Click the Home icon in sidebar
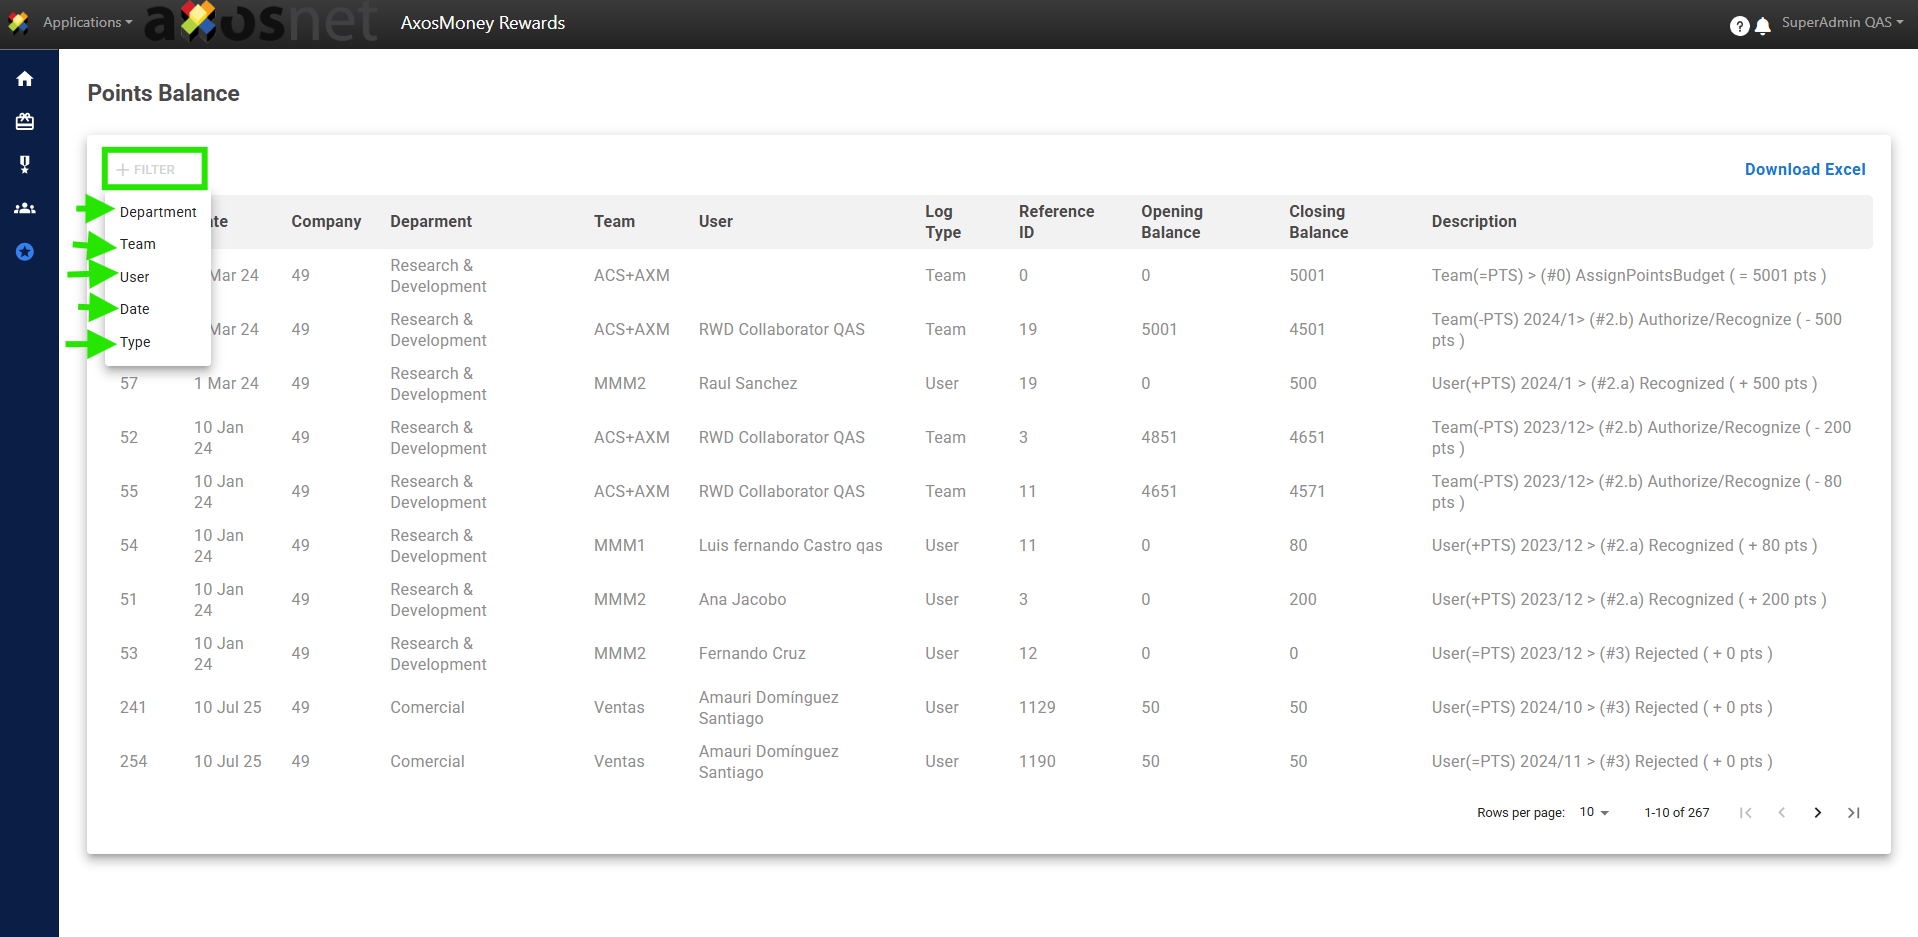This screenshot has height=937, width=1918. click(25, 79)
